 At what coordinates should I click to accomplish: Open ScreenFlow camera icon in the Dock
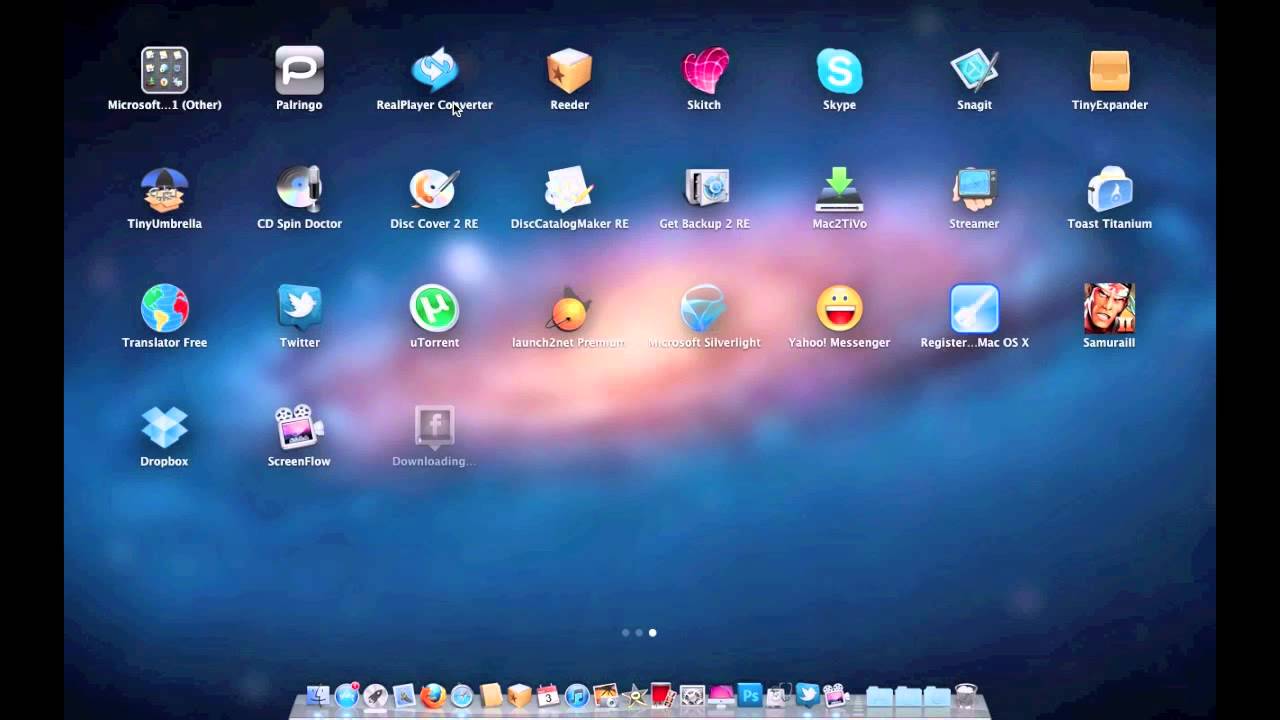click(x=836, y=695)
